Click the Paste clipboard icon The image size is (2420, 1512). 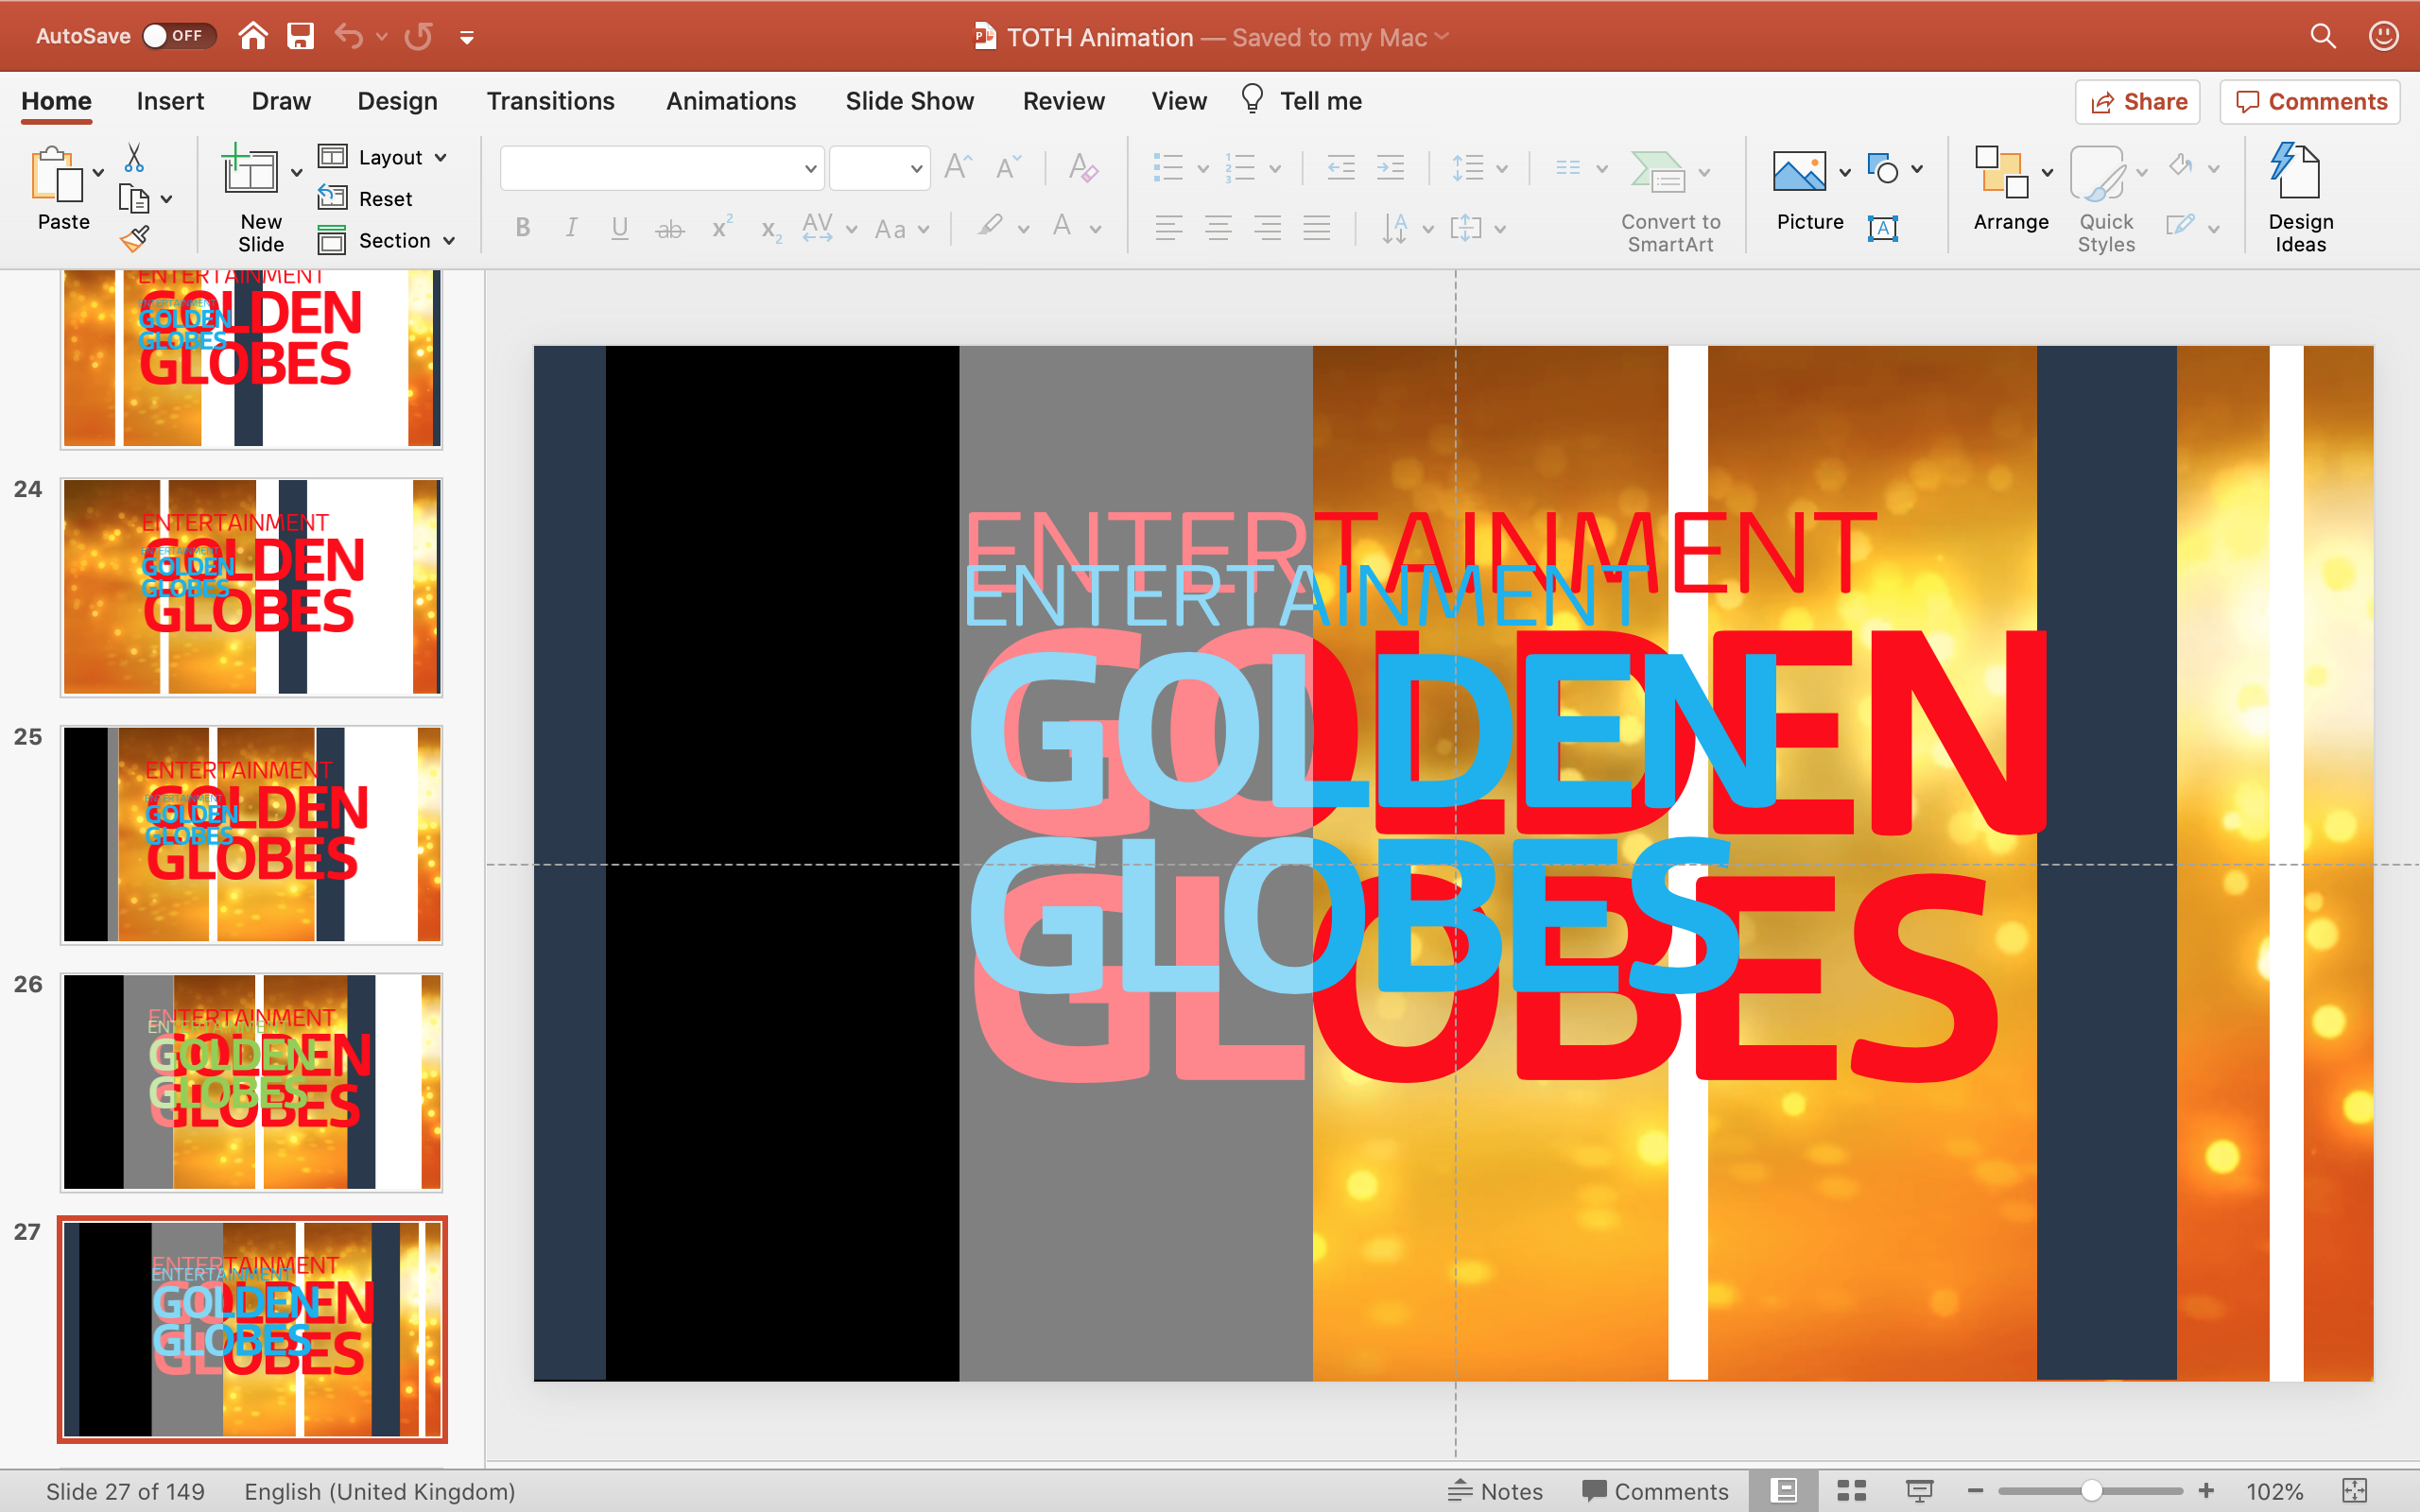[58, 175]
